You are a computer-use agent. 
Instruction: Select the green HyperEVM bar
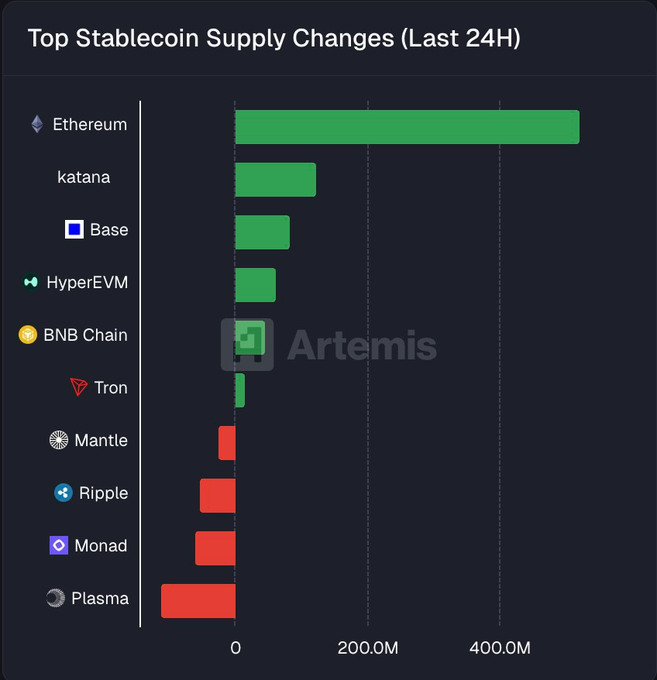pos(255,285)
